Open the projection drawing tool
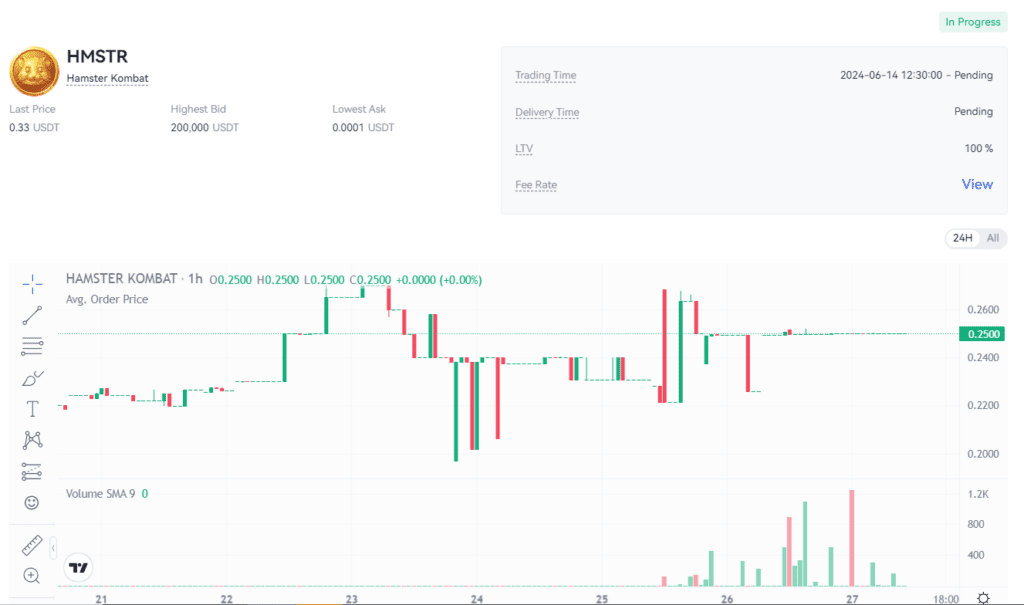This screenshot has width=1024, height=605. [31, 470]
